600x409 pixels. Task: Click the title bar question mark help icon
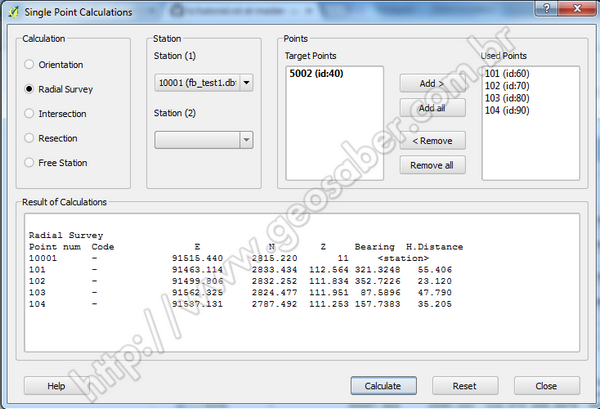[x=547, y=8]
